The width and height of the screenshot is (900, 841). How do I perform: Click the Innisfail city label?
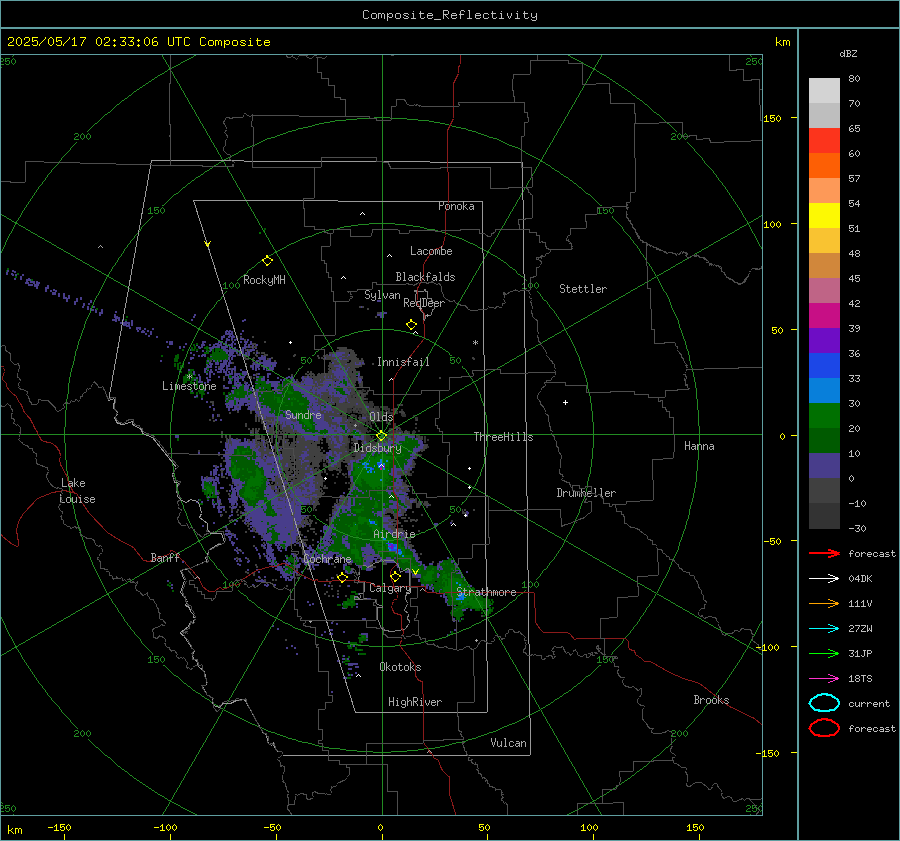[403, 362]
